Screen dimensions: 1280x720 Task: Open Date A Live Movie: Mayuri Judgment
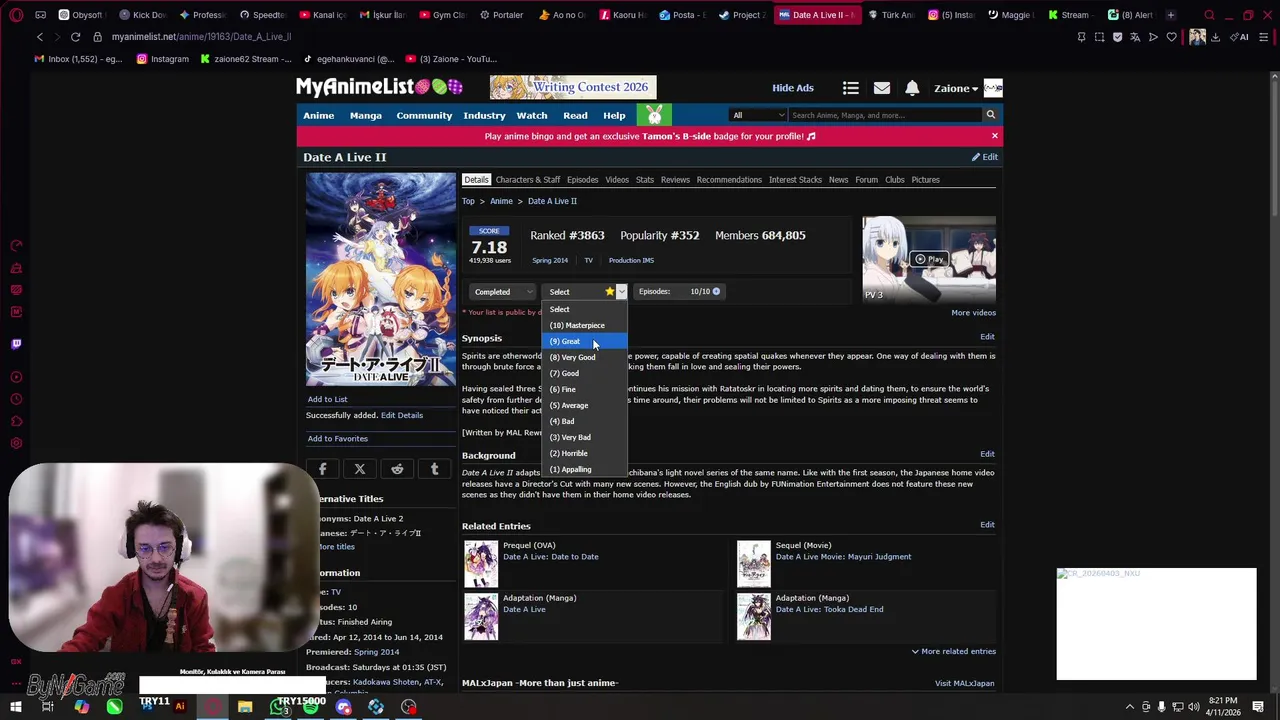[x=844, y=557]
